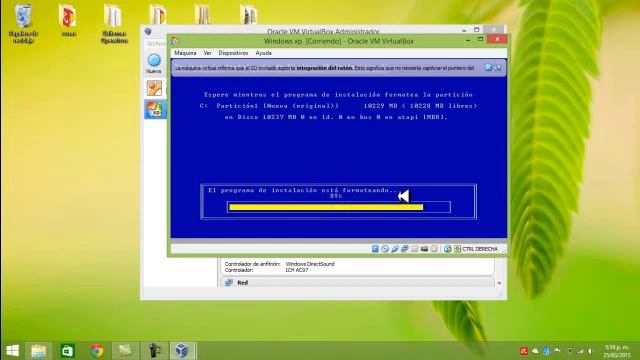Click the host key indicator beside CTRL DERECHA
This screenshot has width=640, height=360.
pyautogui.click(x=458, y=249)
